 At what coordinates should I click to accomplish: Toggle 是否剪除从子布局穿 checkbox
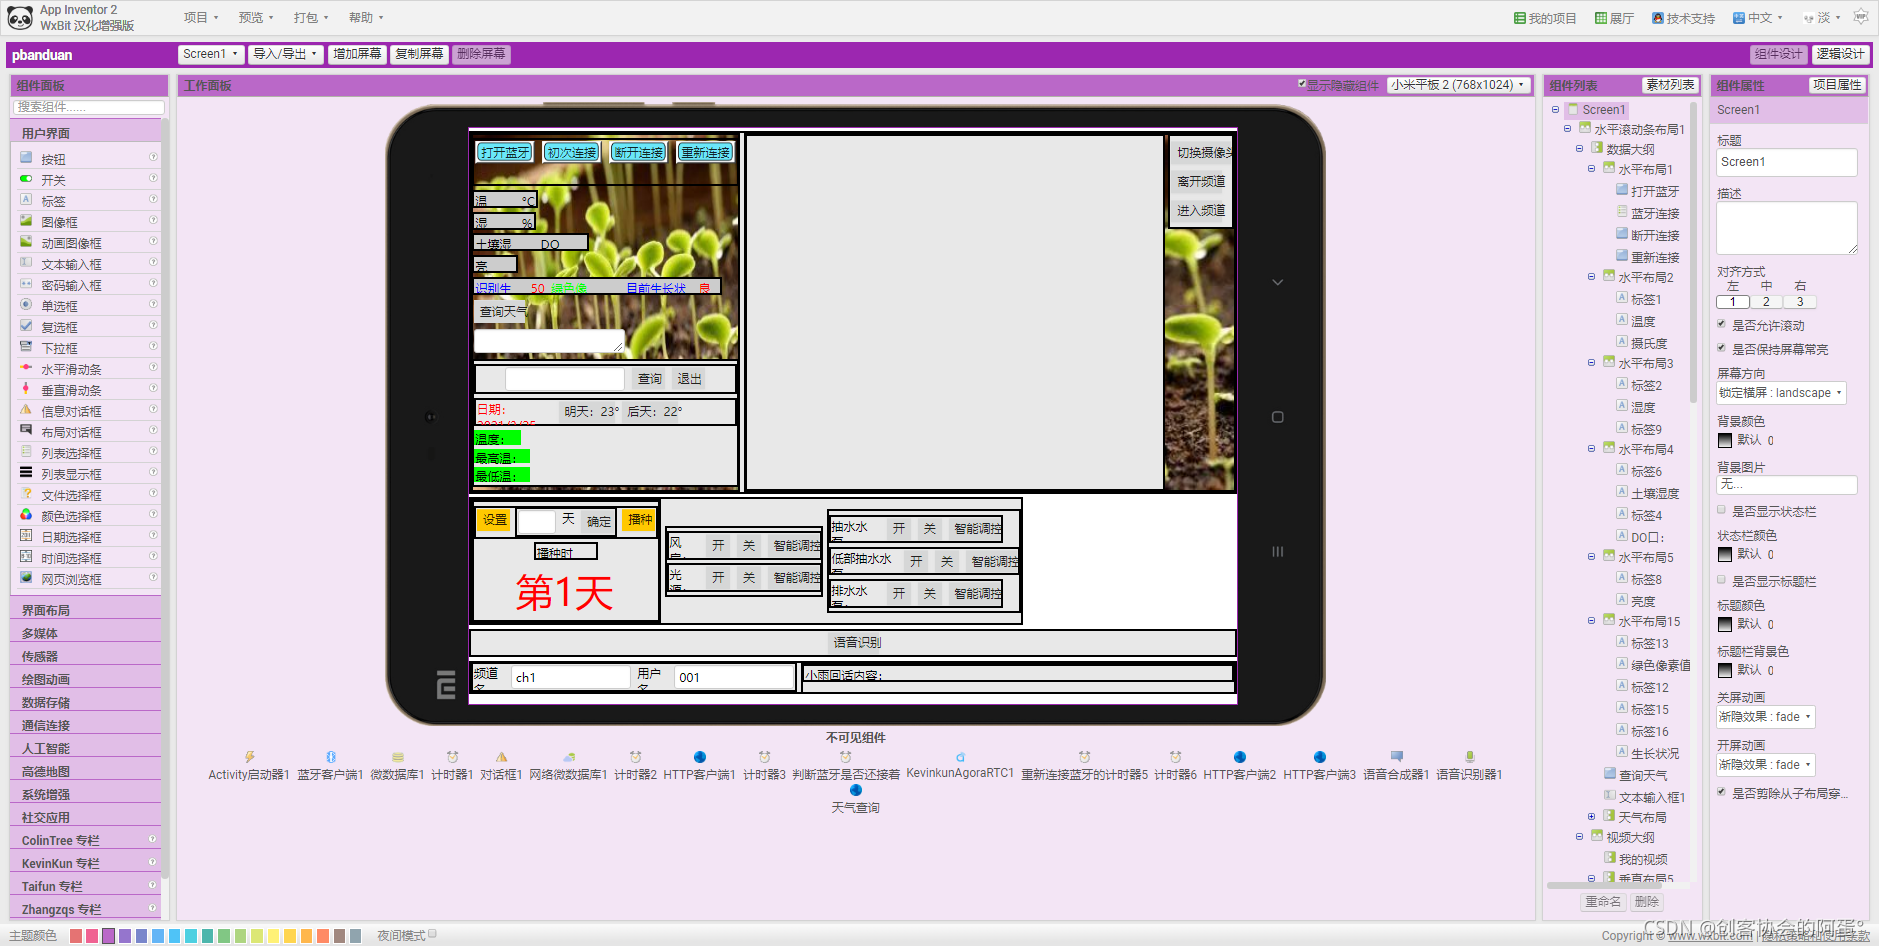pos(1722,792)
